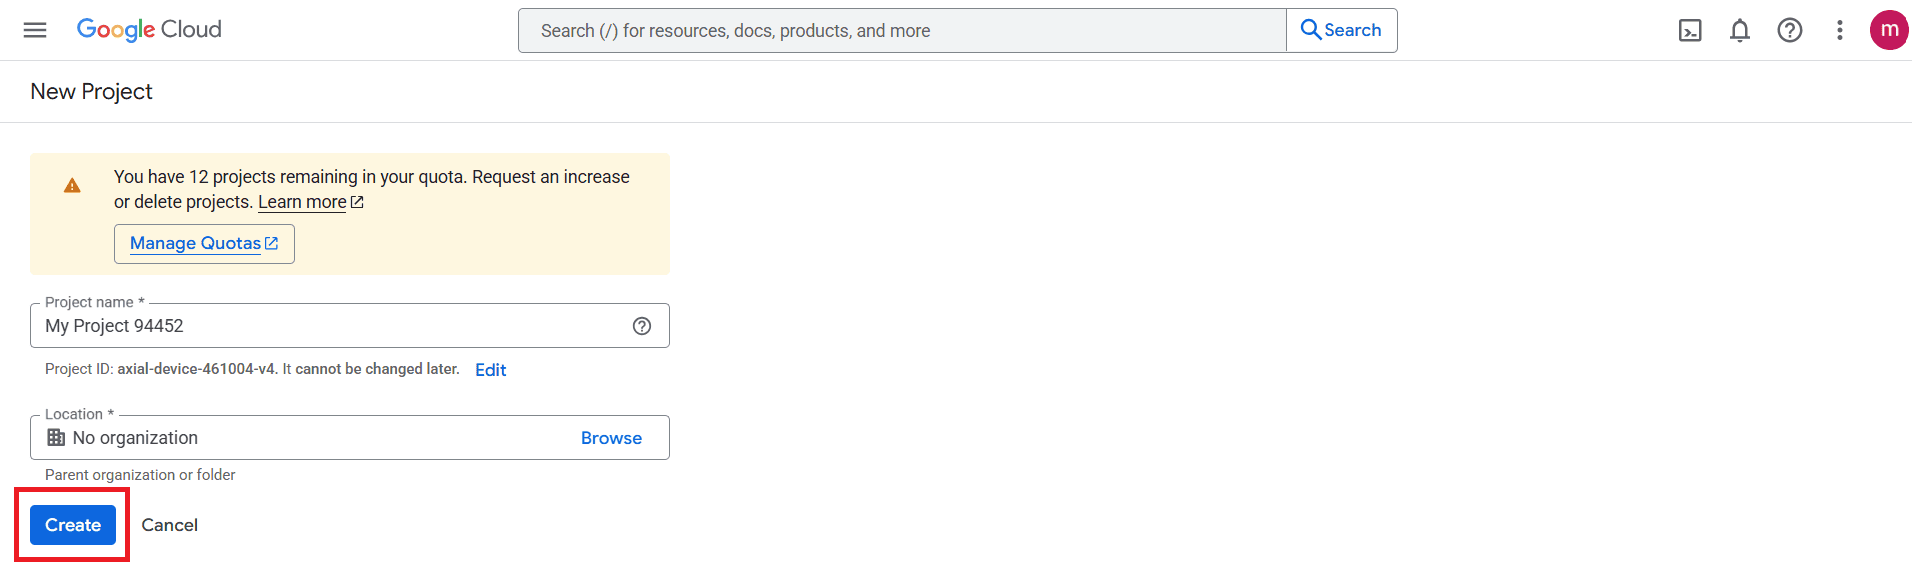The image size is (1912, 582).
Task: Click the Manage Quotas button
Action: click(204, 244)
